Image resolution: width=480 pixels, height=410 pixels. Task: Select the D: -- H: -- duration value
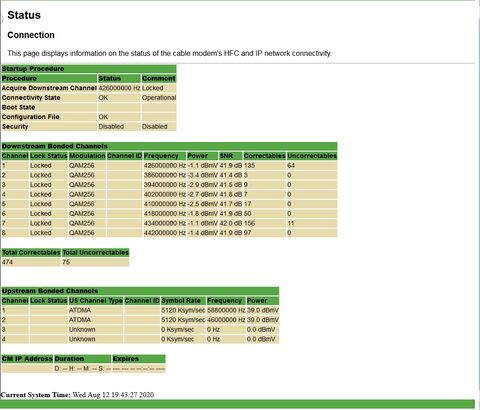click(82, 369)
